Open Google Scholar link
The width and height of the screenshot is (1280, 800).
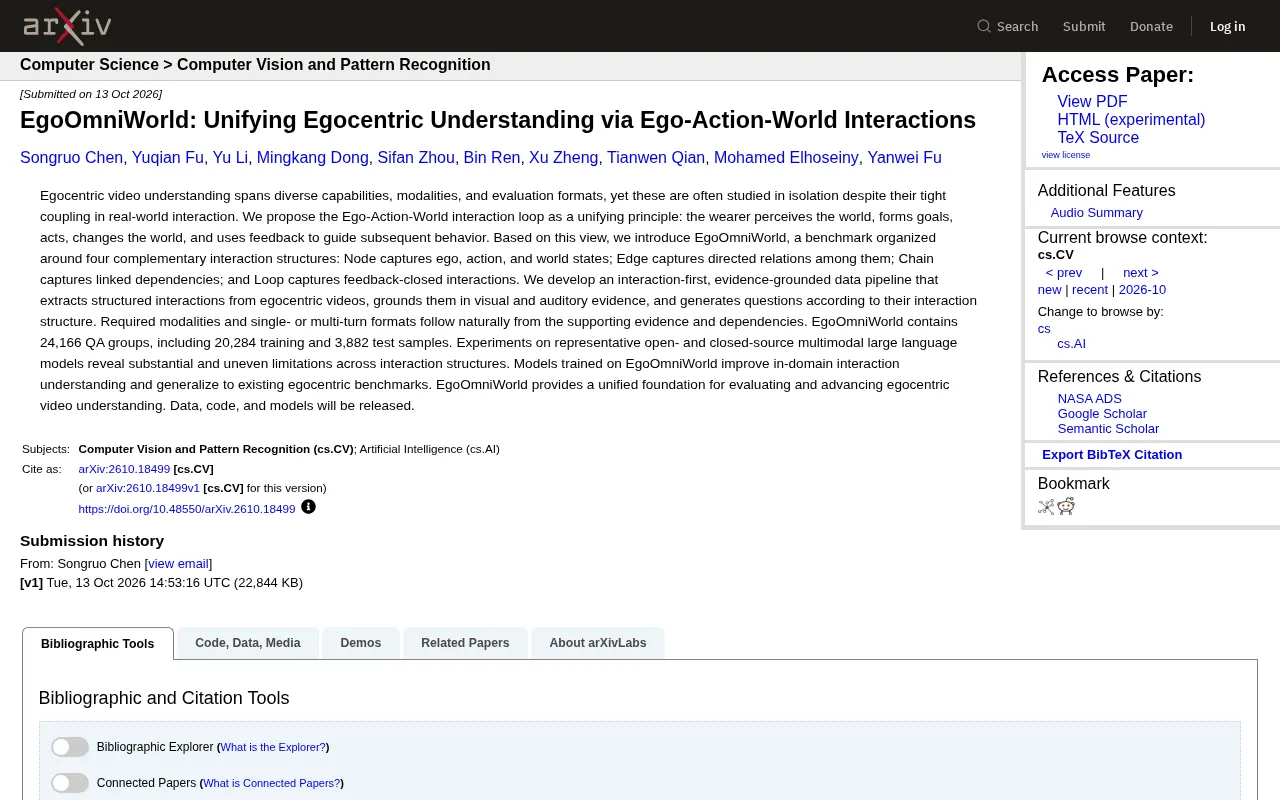[x=1102, y=414]
